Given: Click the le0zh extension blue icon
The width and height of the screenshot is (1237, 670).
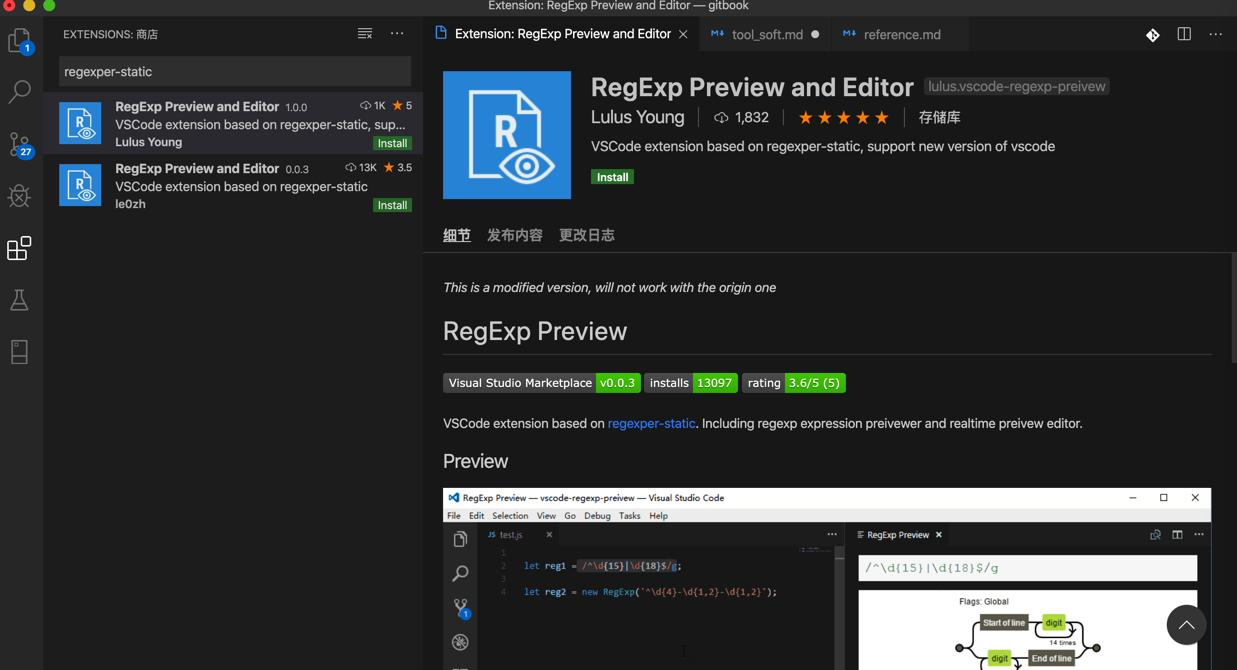Looking at the screenshot, I should pyautogui.click(x=80, y=185).
